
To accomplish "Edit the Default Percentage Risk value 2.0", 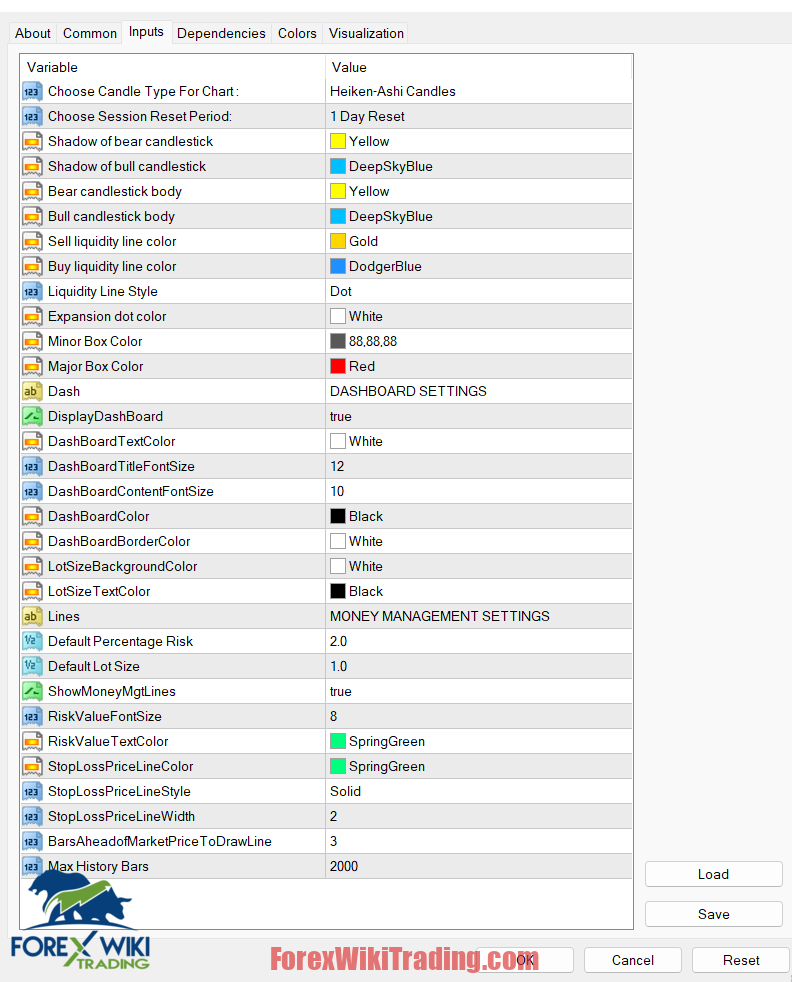I will tap(478, 641).
